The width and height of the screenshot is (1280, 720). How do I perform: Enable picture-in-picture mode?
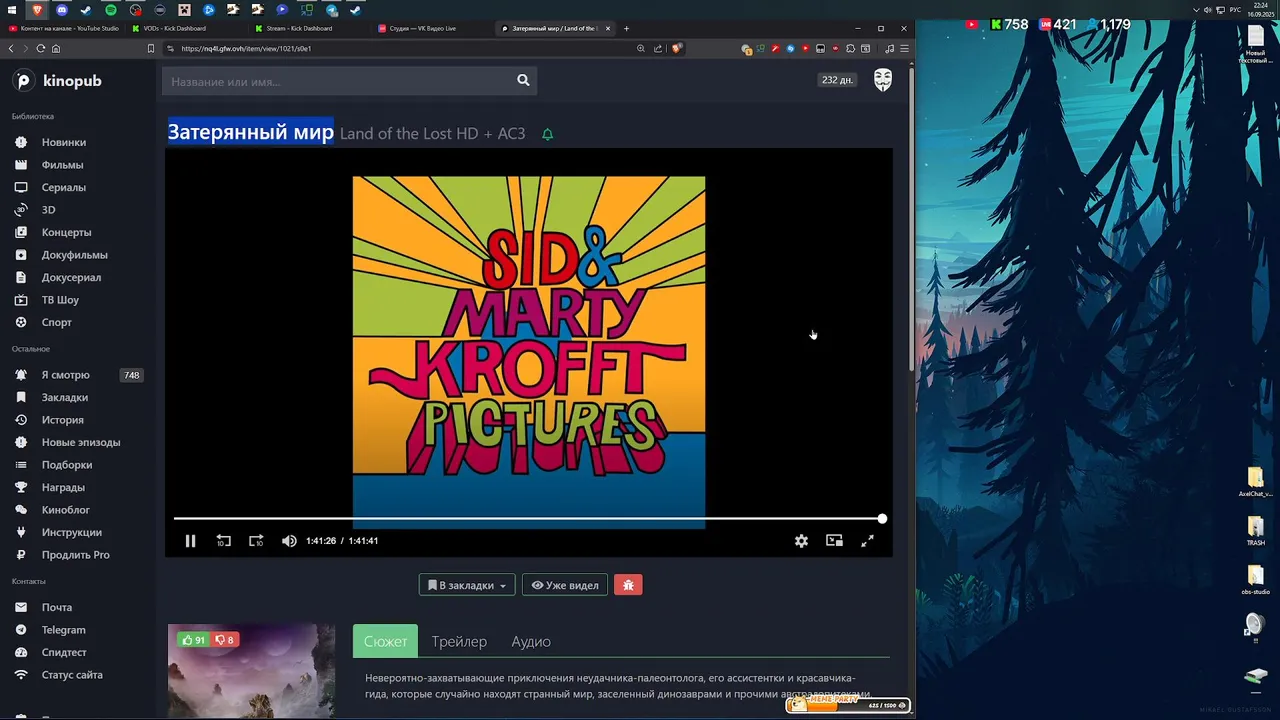click(834, 541)
